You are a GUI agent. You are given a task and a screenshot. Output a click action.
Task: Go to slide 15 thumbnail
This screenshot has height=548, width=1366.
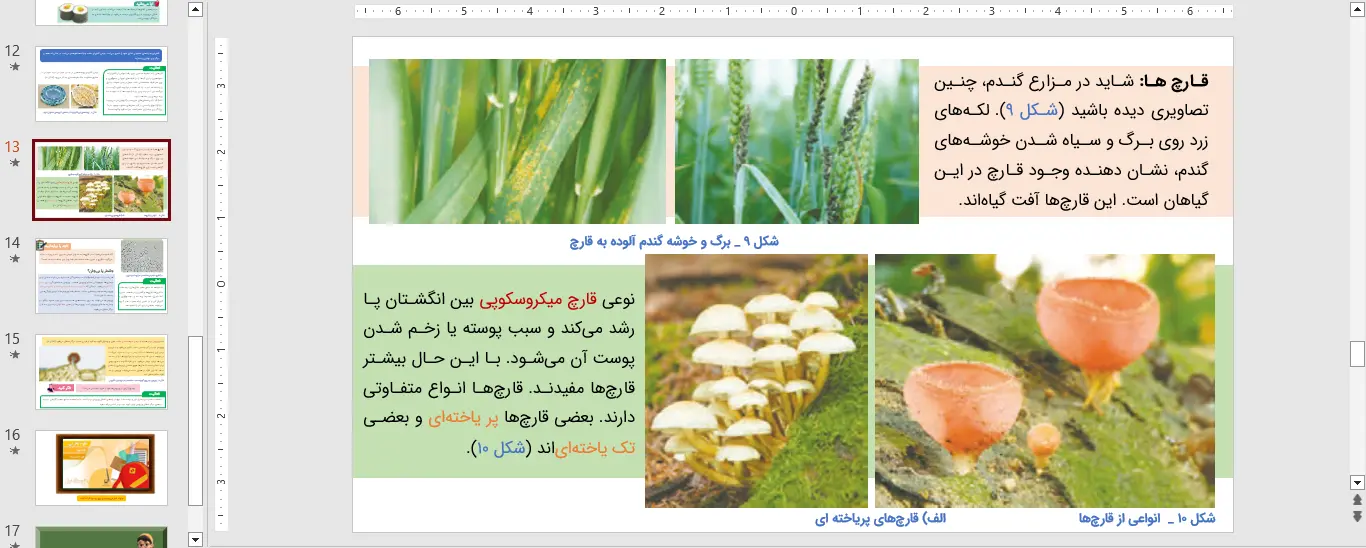102,372
